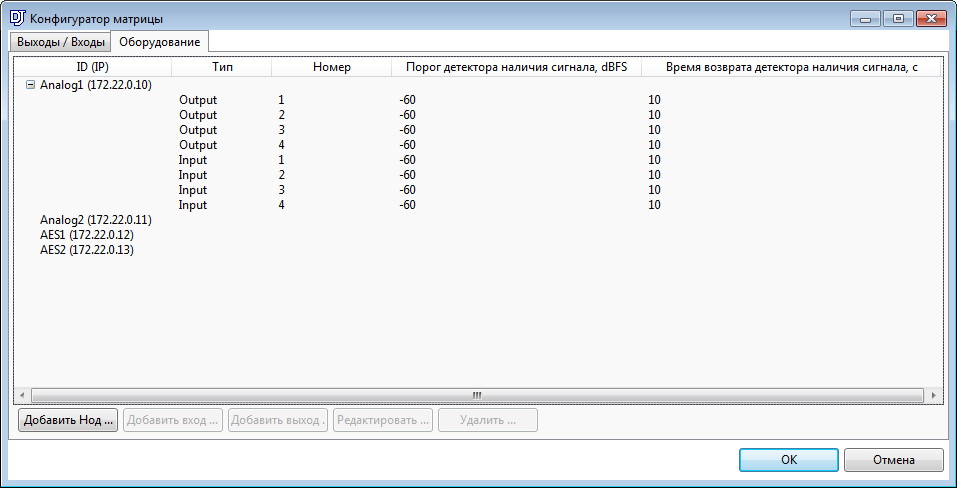The image size is (957, 488).
Task: Click the Добавить Нод button
Action: (x=68, y=420)
